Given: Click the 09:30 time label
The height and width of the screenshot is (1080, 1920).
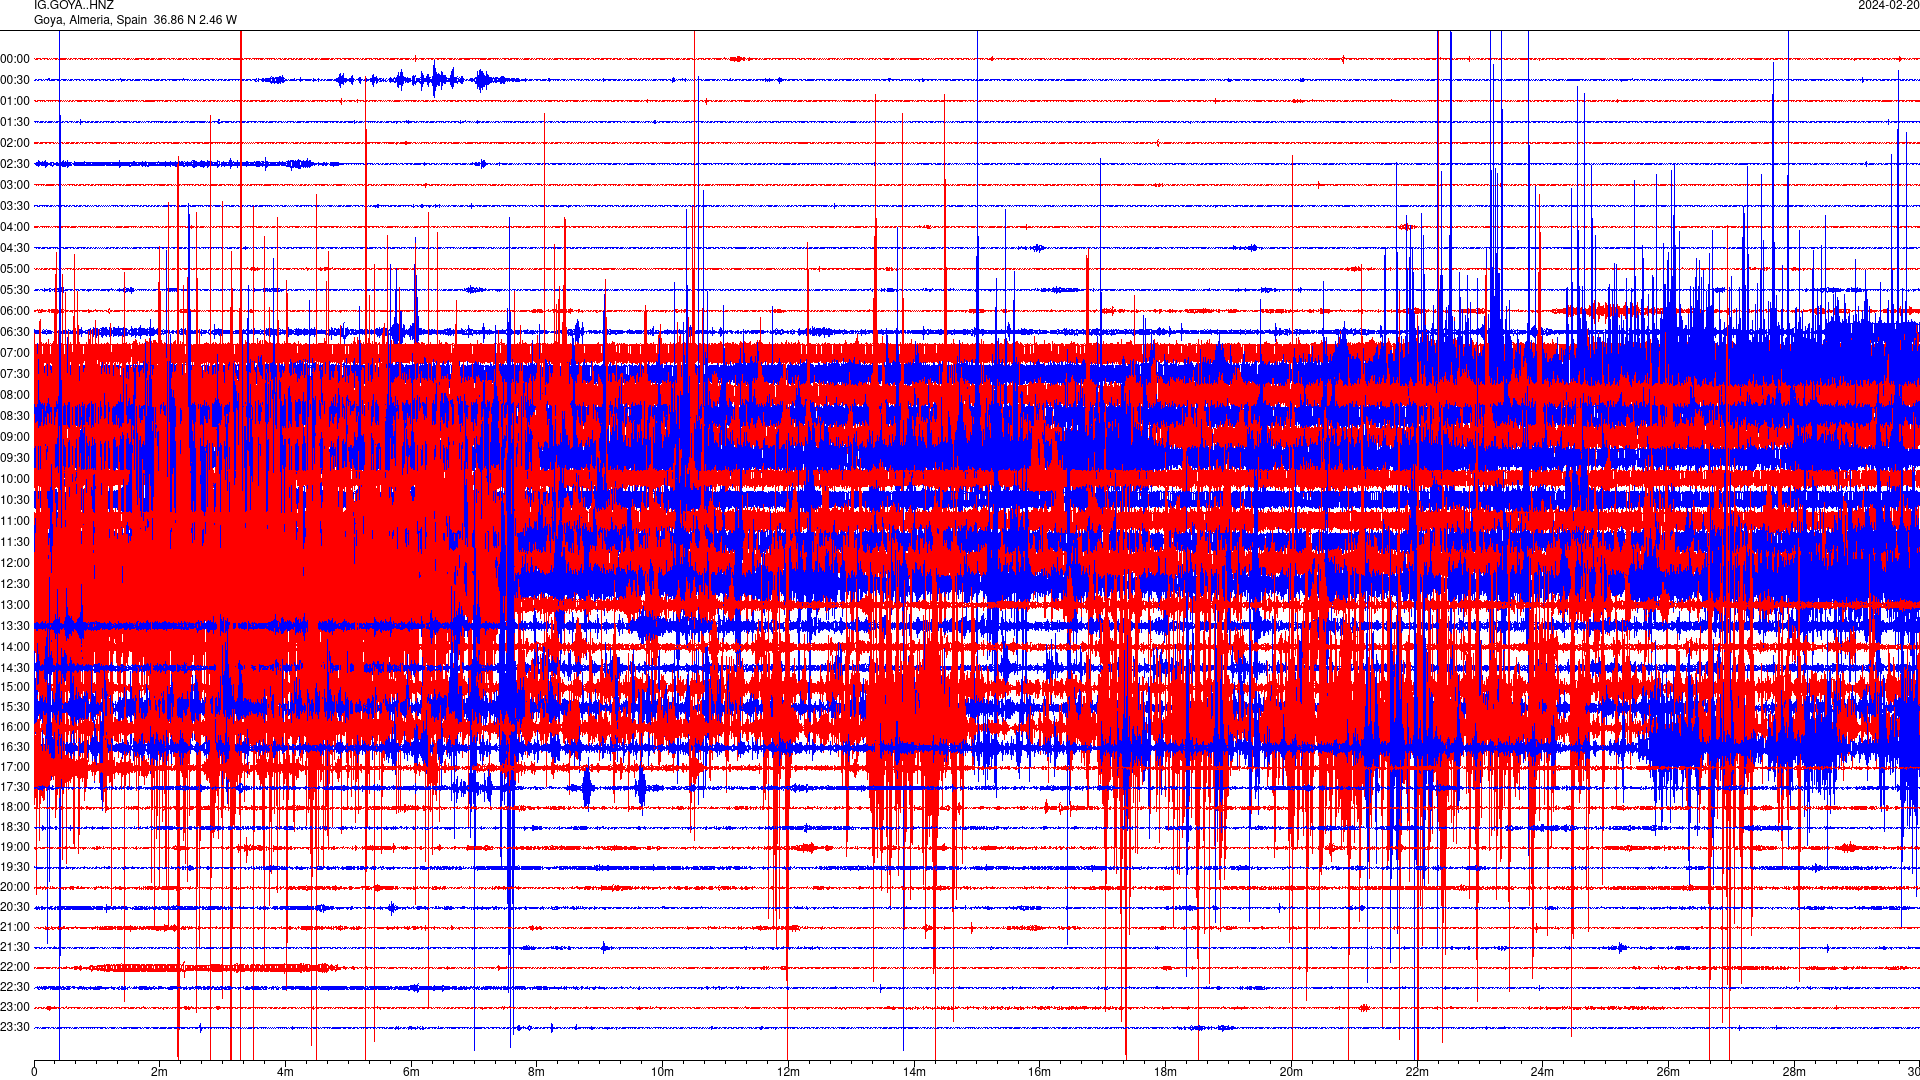Looking at the screenshot, I should [15, 458].
